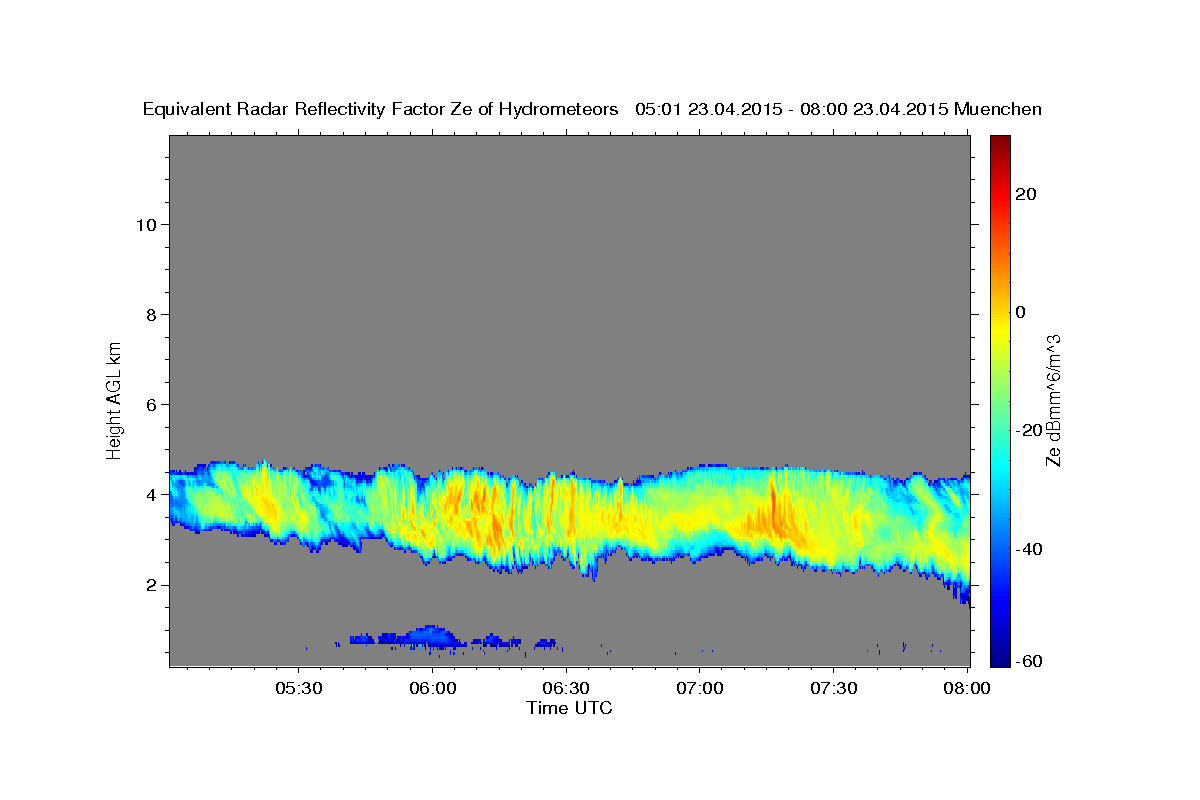Click the 08:00 time tick label

coord(967,689)
